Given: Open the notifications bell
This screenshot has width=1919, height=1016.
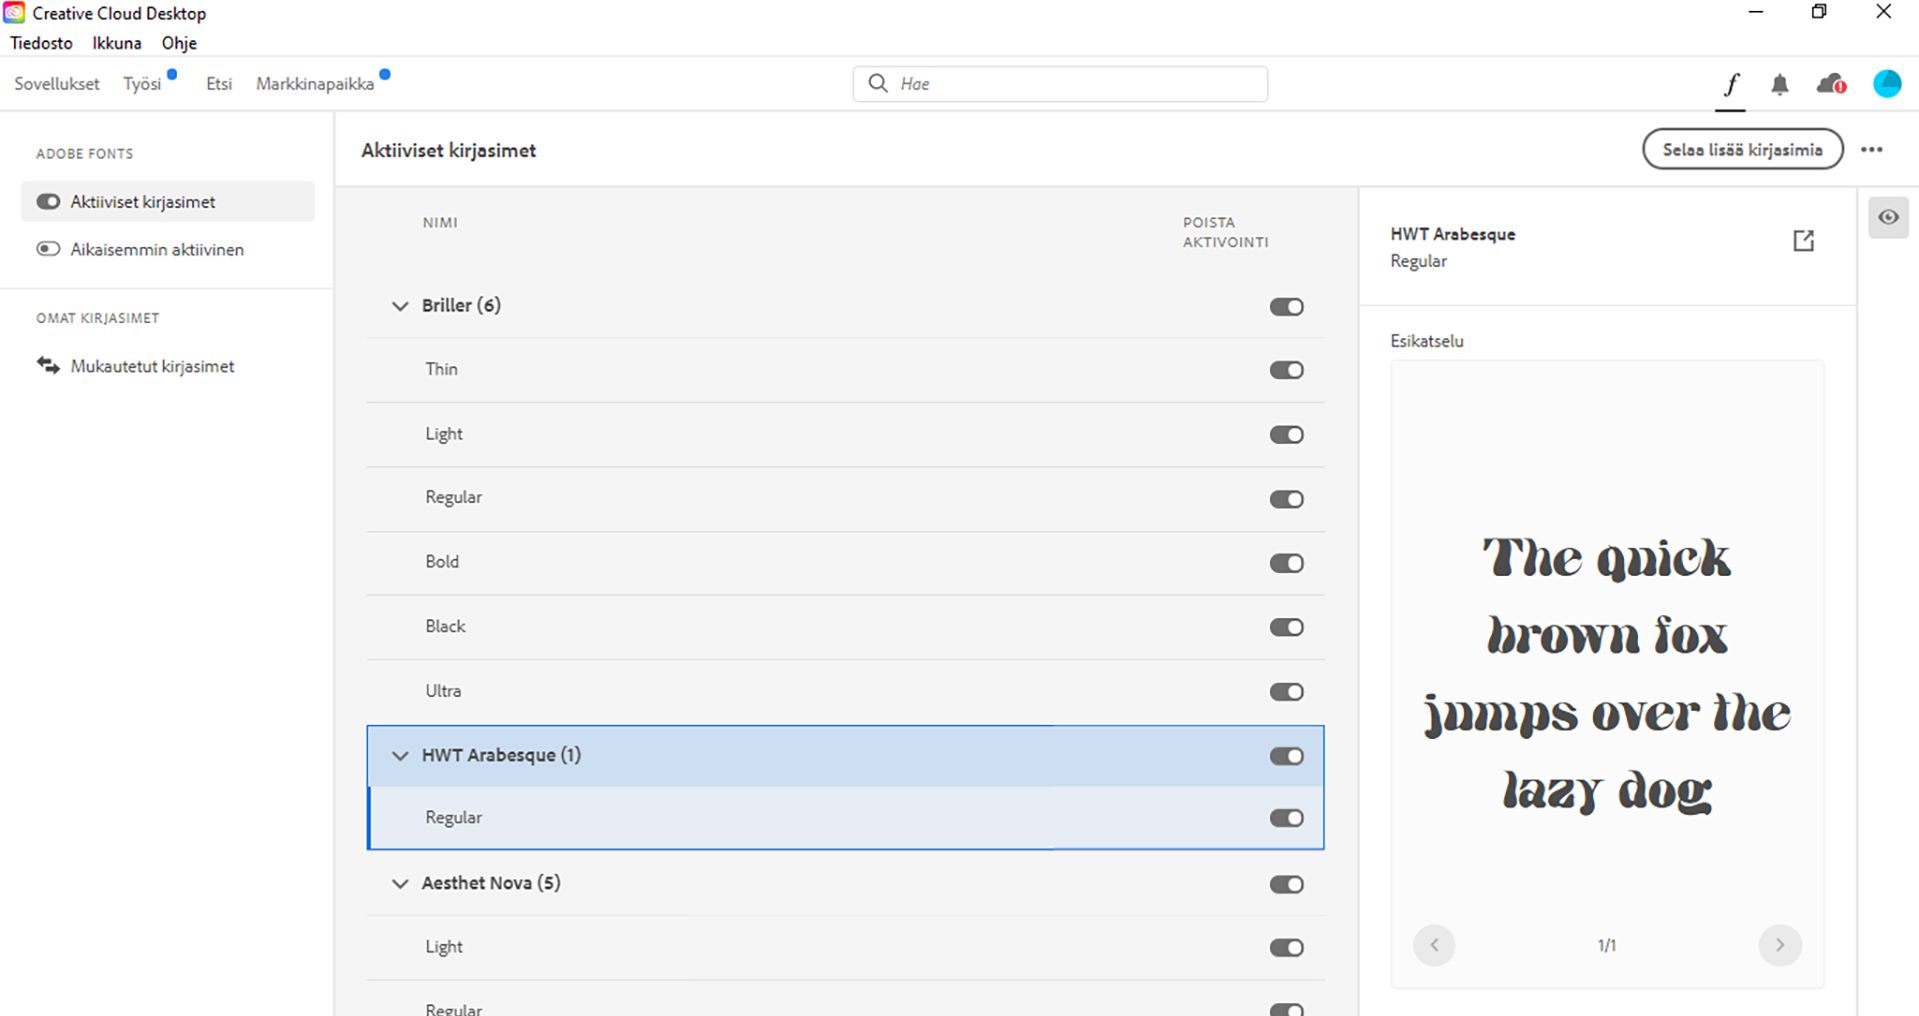Looking at the screenshot, I should coord(1780,85).
